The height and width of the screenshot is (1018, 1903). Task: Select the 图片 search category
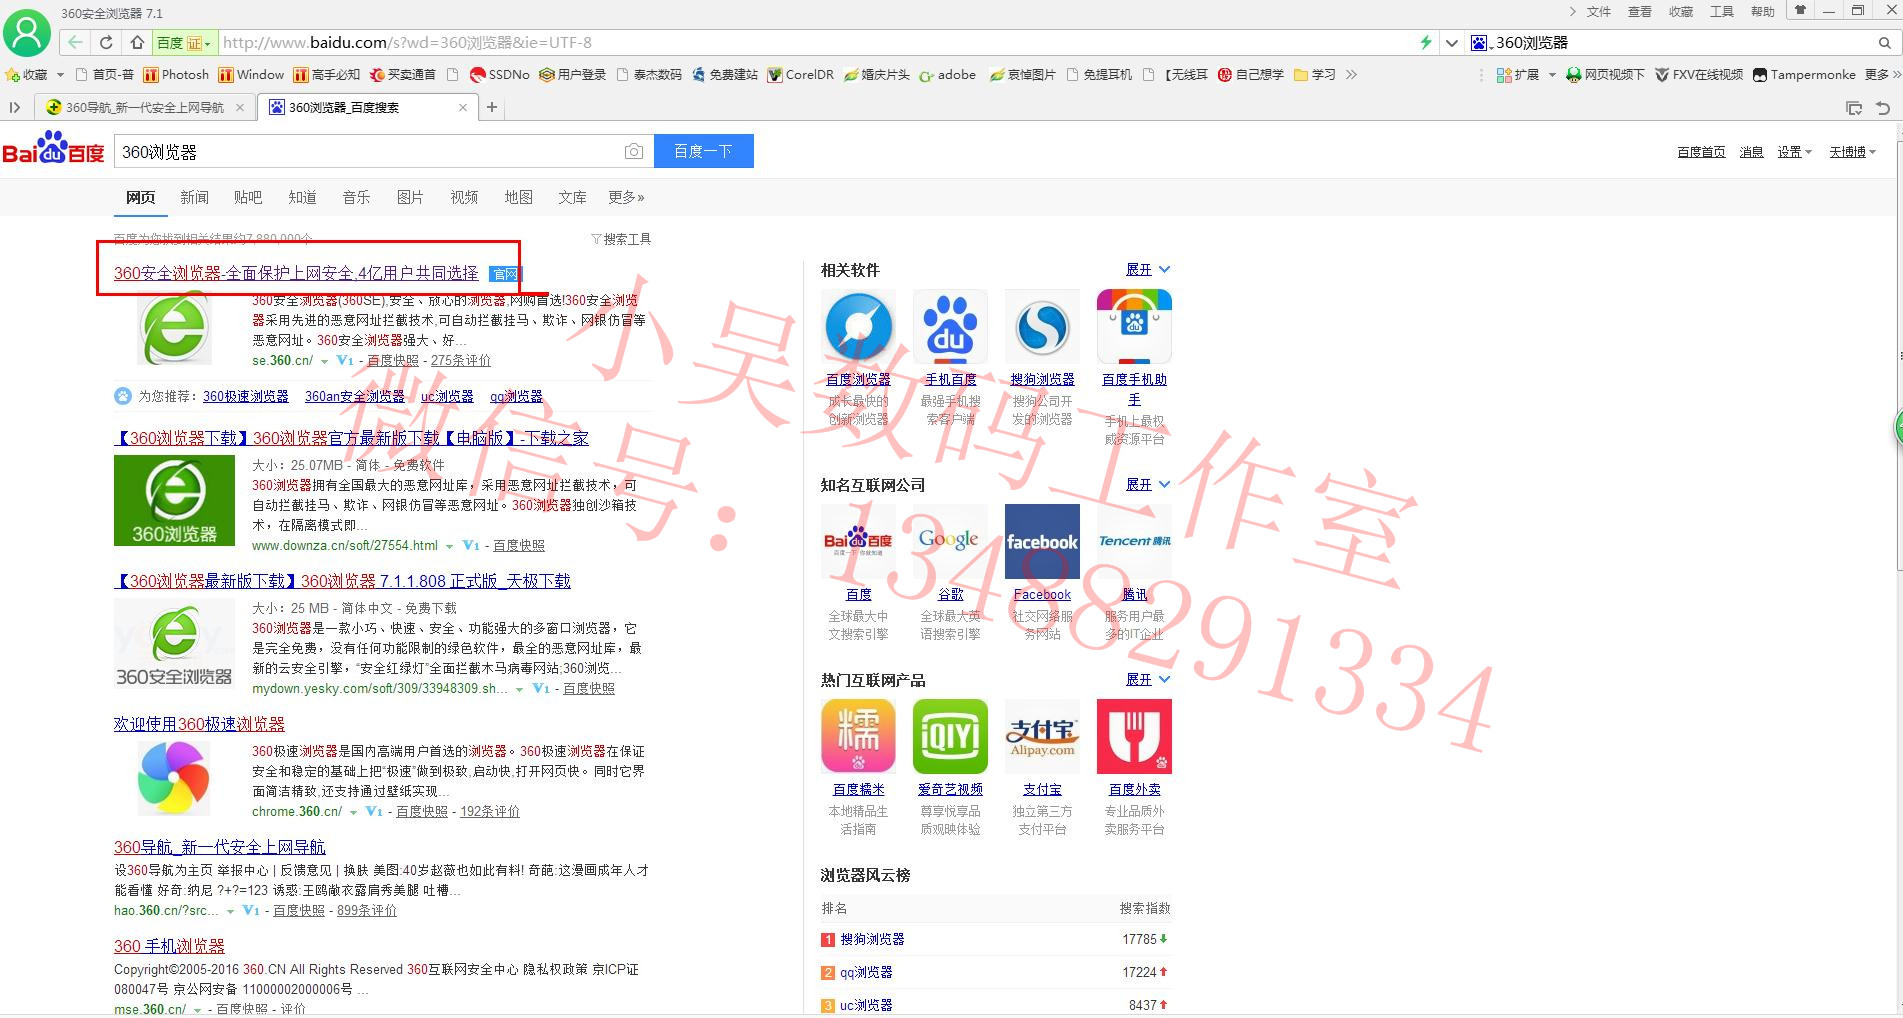coord(410,197)
